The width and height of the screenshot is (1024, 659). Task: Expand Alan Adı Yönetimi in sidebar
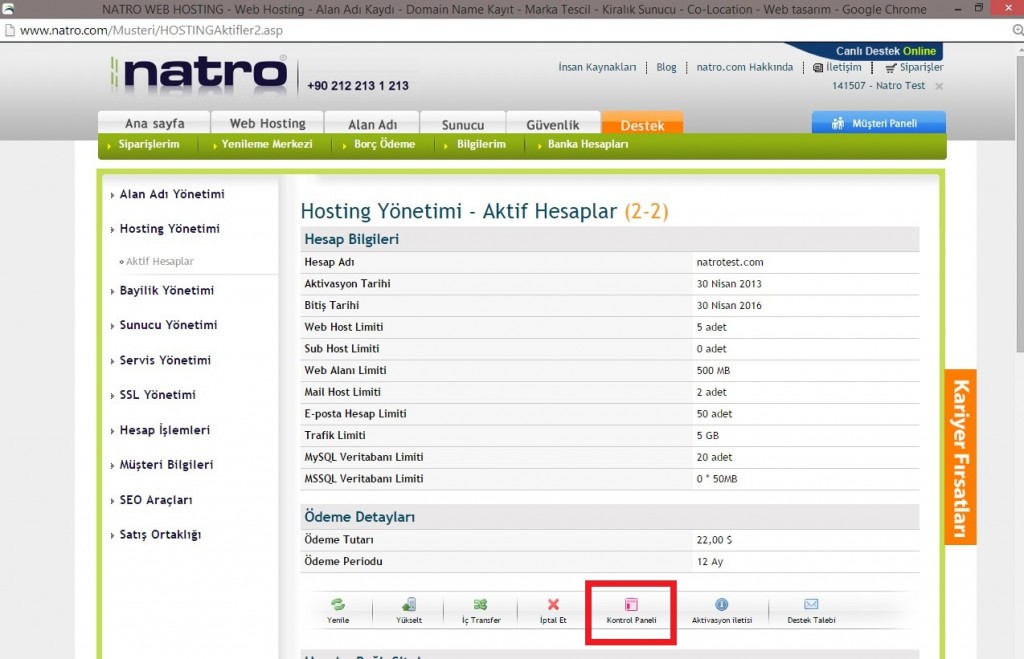[172, 194]
